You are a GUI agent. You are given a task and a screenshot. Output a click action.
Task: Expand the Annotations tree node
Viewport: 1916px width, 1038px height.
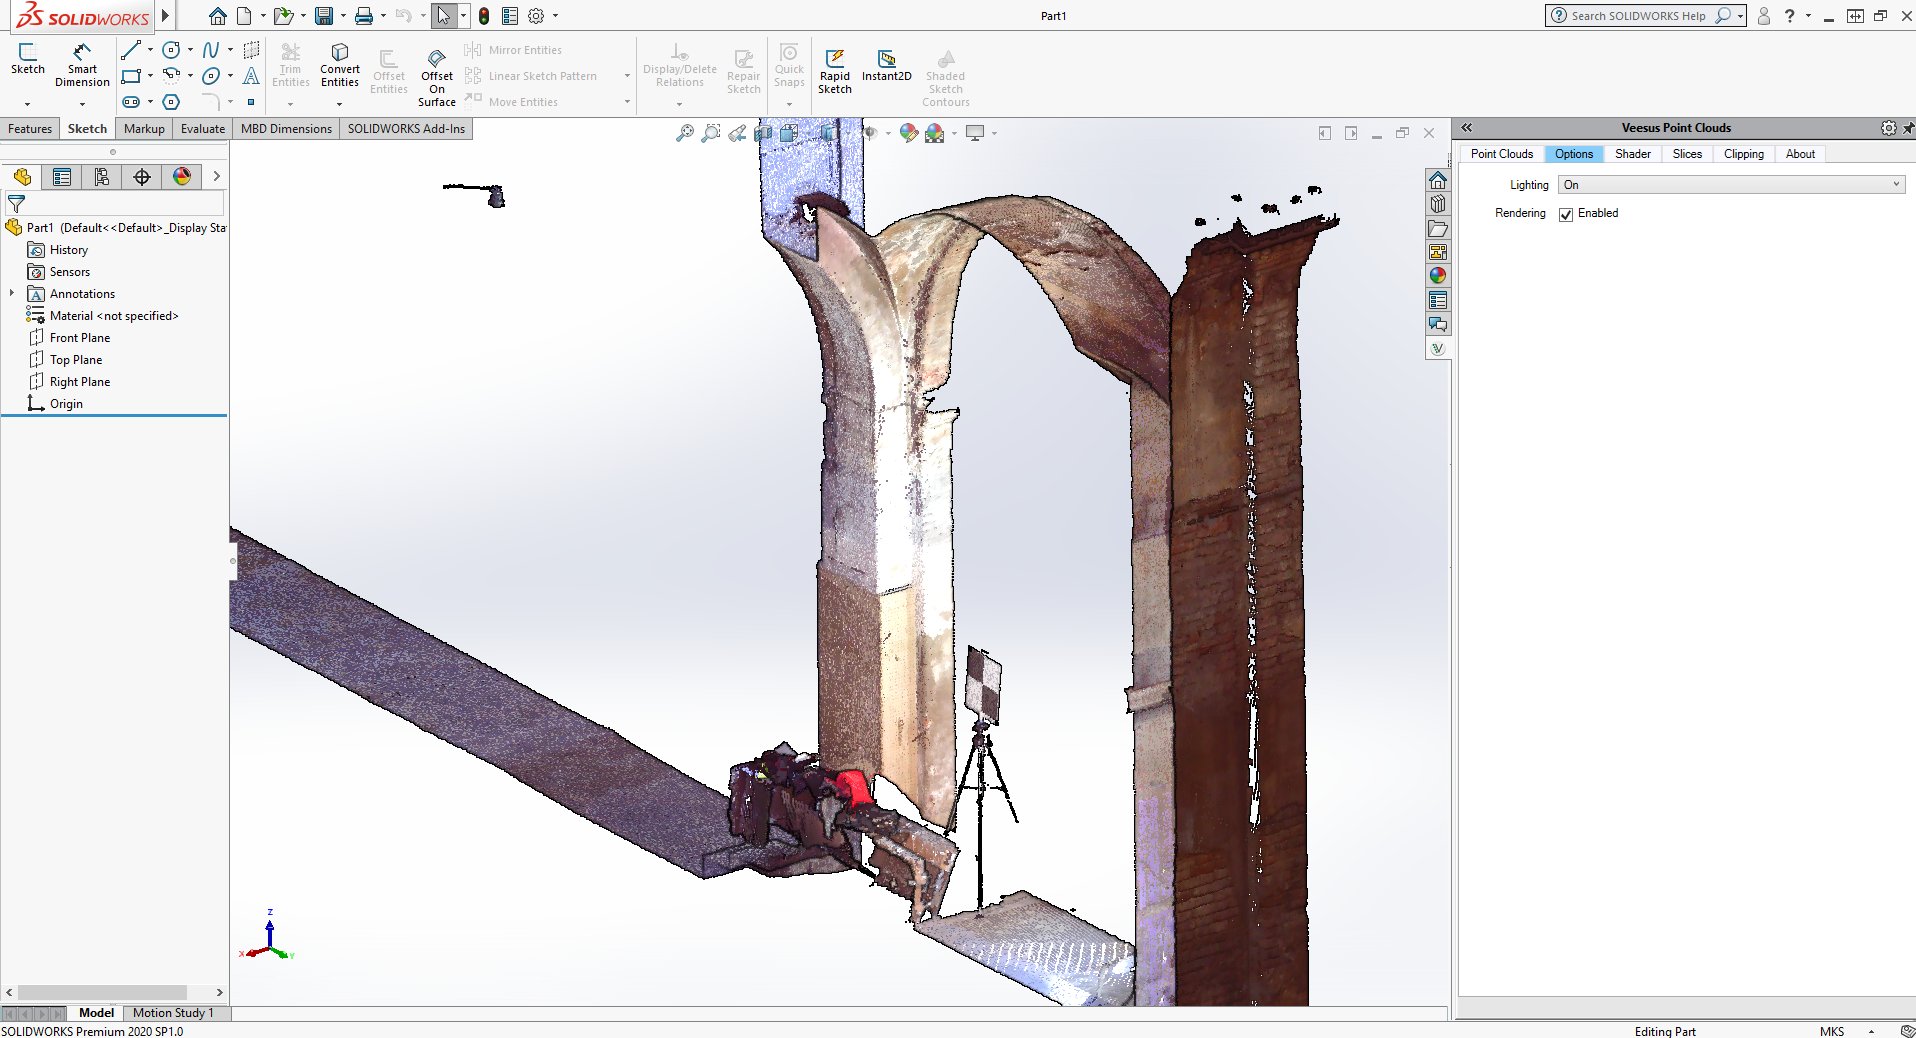click(12, 294)
